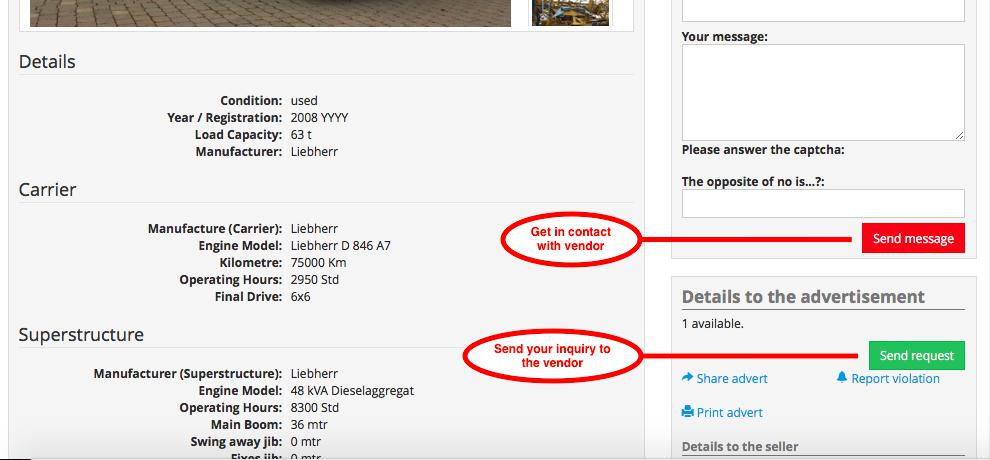
Task: Click the Send your inquiry to vendor callout
Action: (x=552, y=356)
